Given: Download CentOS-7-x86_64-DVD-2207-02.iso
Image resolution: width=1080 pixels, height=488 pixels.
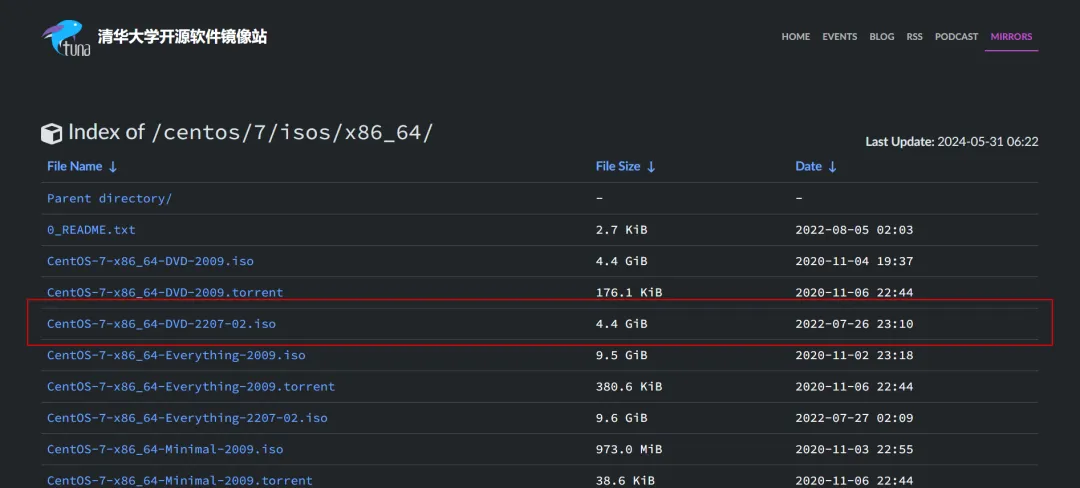Looking at the screenshot, I should coord(161,323).
